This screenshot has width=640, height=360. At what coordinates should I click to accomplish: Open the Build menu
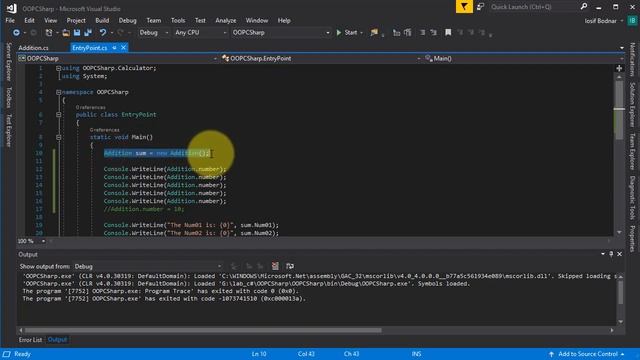coord(102,20)
